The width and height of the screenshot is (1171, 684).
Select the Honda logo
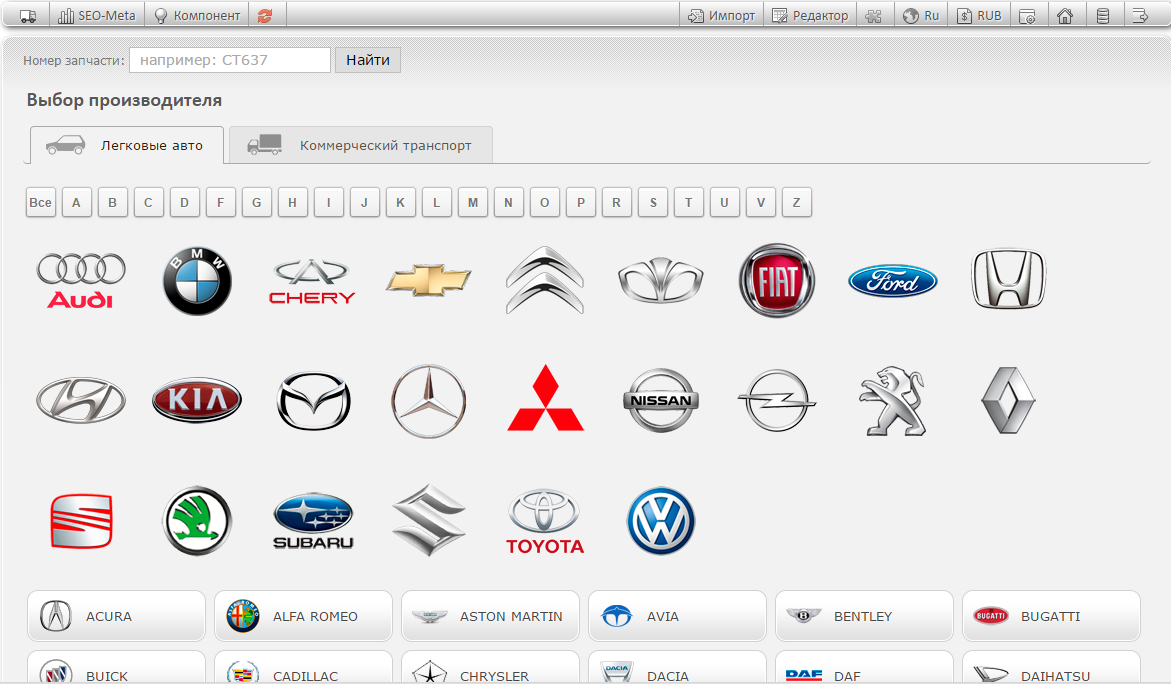click(x=1008, y=279)
